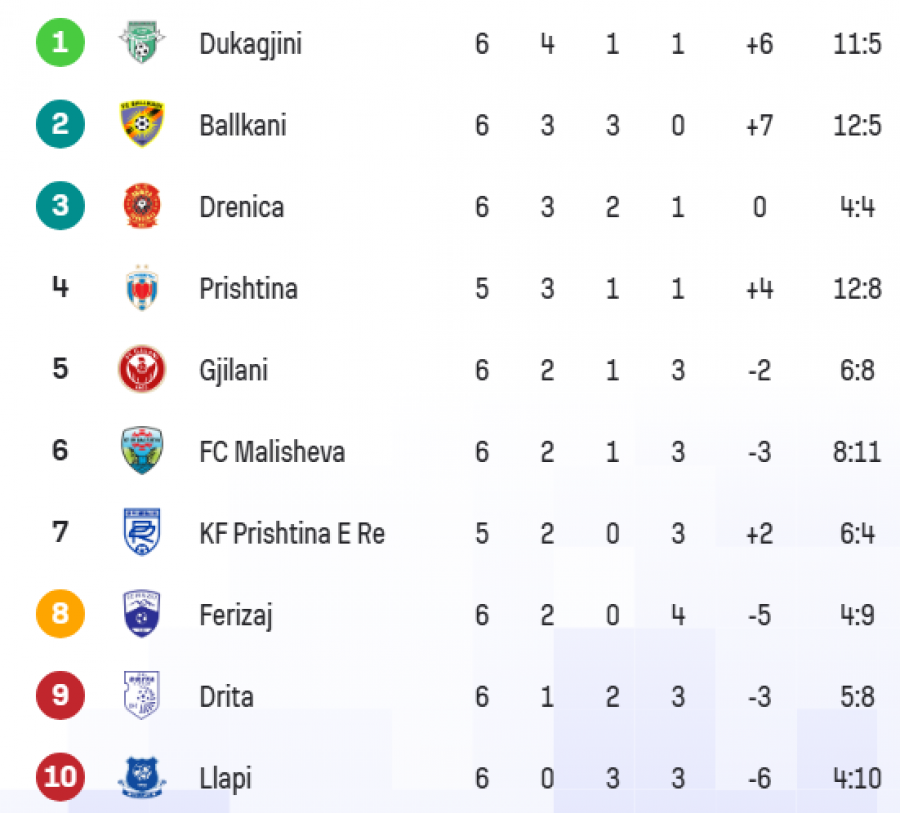This screenshot has width=900, height=813.
Task: Click Ballkani's +7 goal difference
Action: pos(759,125)
